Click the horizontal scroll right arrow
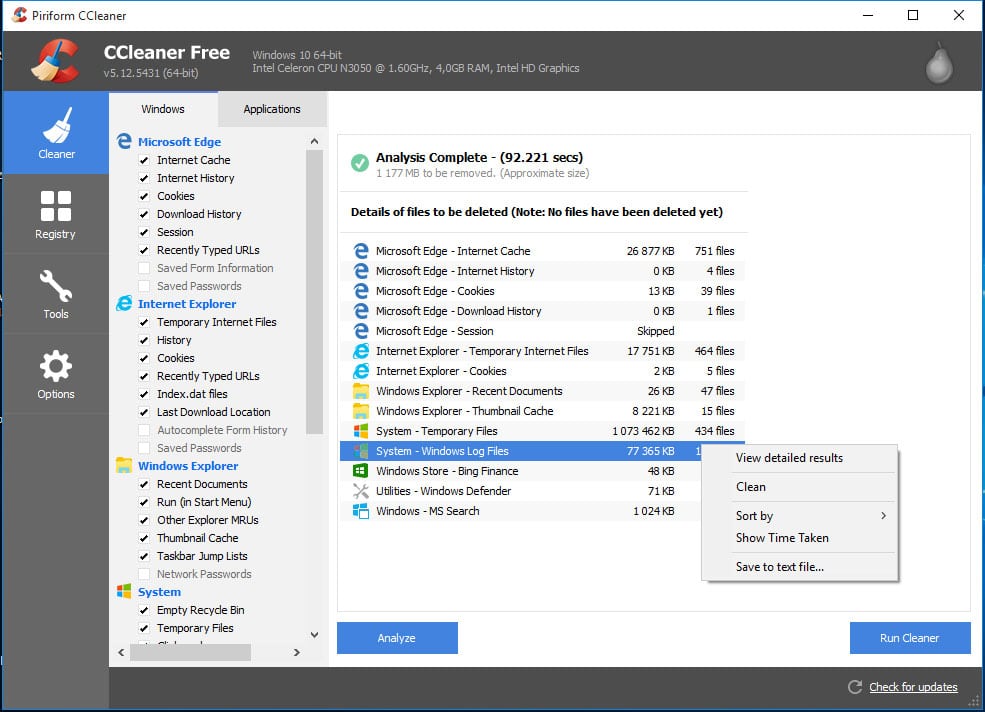Image resolution: width=985 pixels, height=712 pixels. [x=297, y=652]
